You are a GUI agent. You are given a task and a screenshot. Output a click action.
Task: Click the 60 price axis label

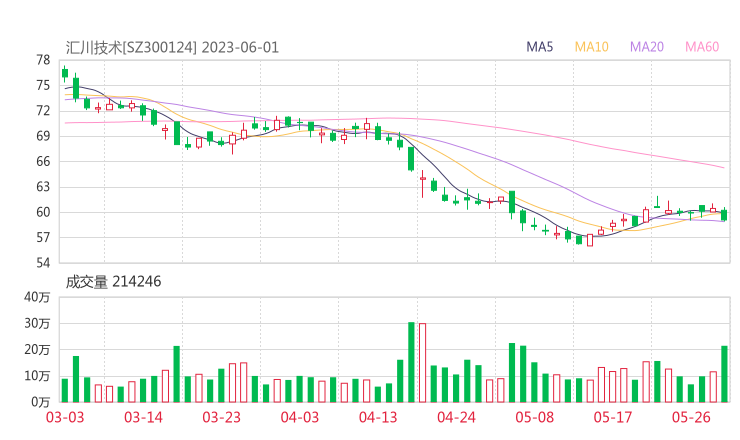(x=43, y=212)
